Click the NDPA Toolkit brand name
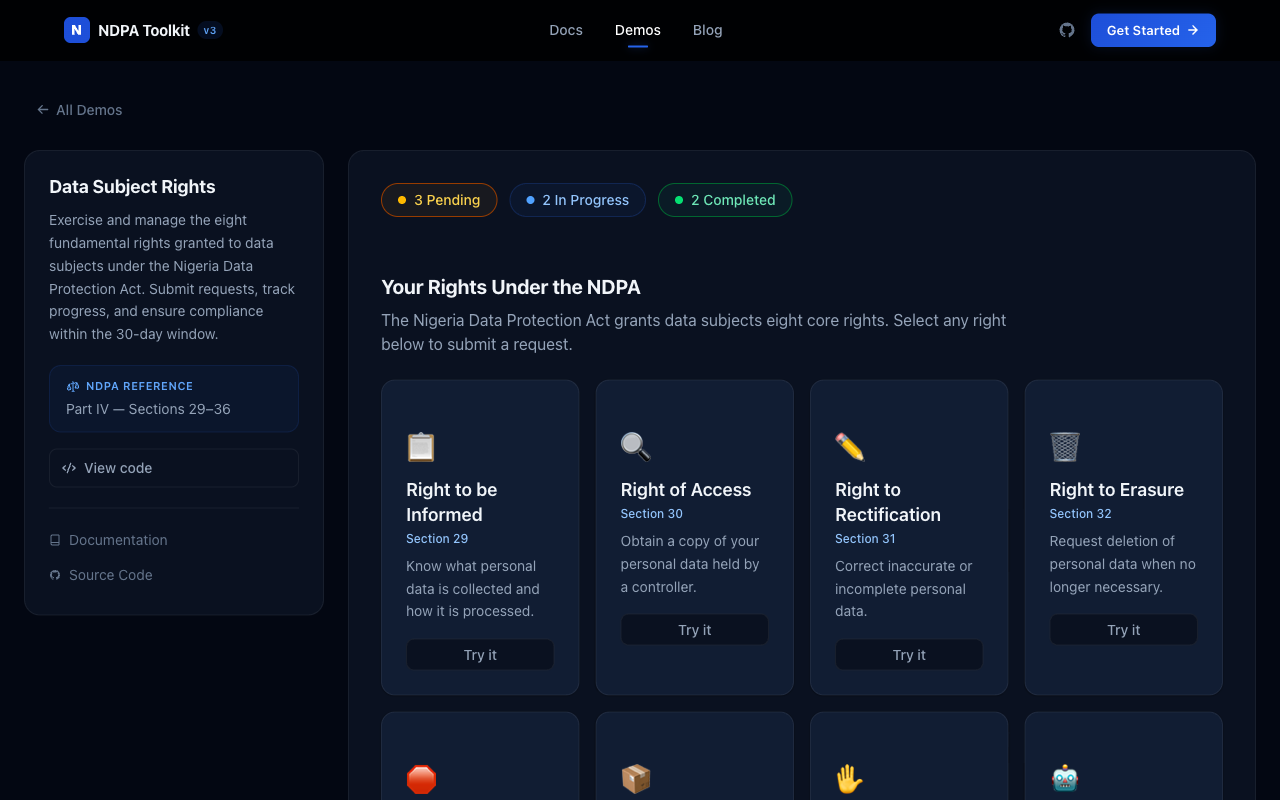 144,30
